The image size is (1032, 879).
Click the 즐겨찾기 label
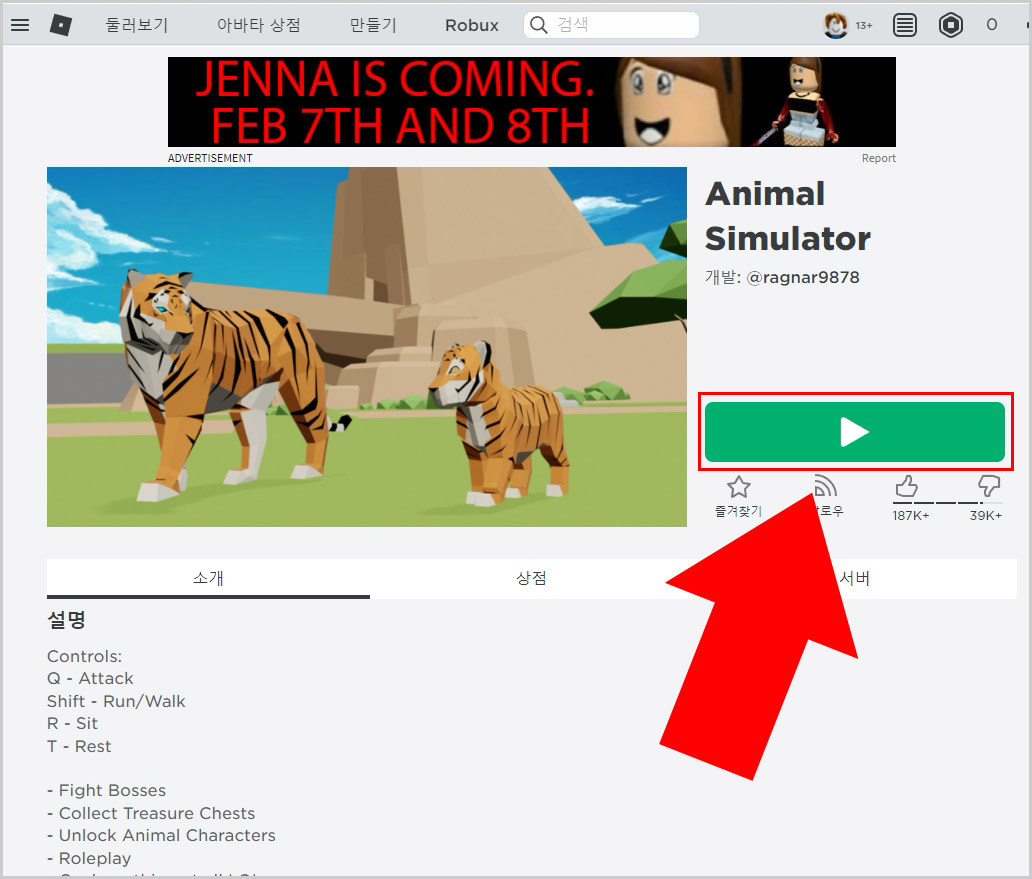[x=738, y=511]
